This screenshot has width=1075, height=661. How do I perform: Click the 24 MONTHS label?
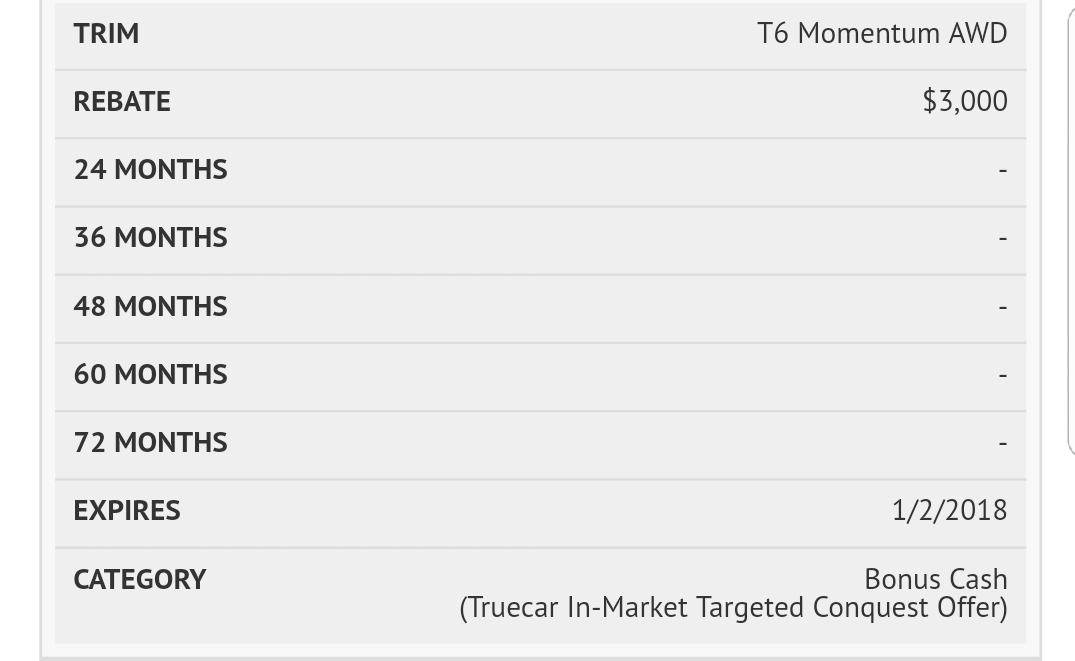(150, 169)
